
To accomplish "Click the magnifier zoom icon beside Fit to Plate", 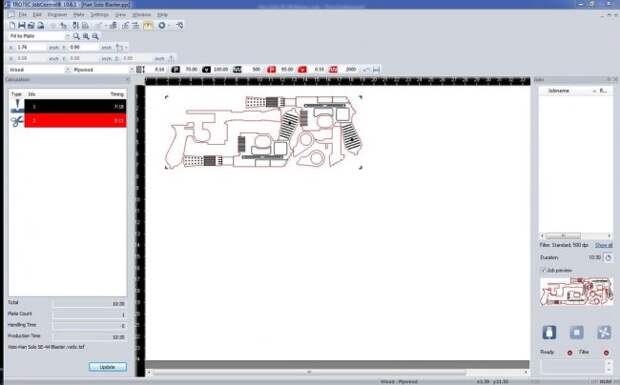I will (76, 36).
